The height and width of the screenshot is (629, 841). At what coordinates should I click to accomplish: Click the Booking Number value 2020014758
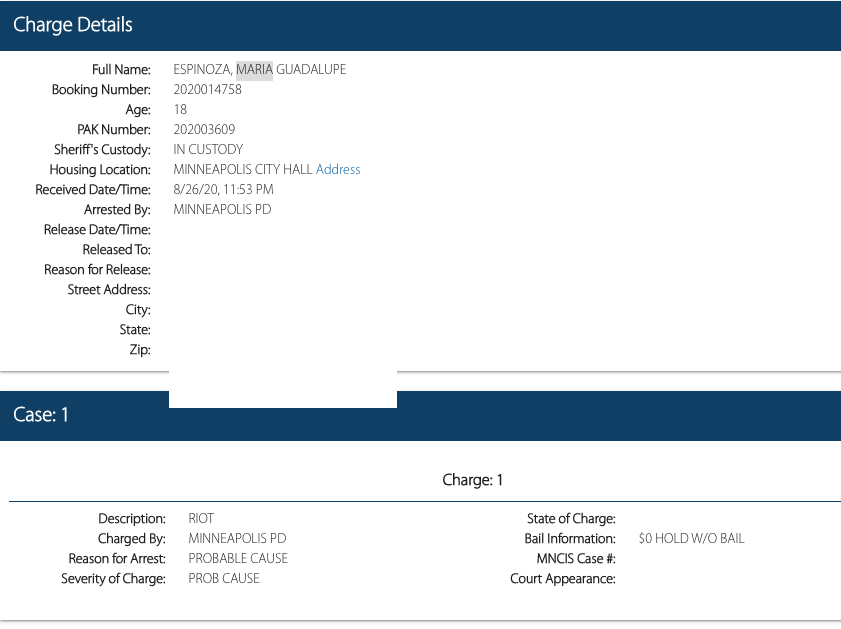(x=207, y=90)
